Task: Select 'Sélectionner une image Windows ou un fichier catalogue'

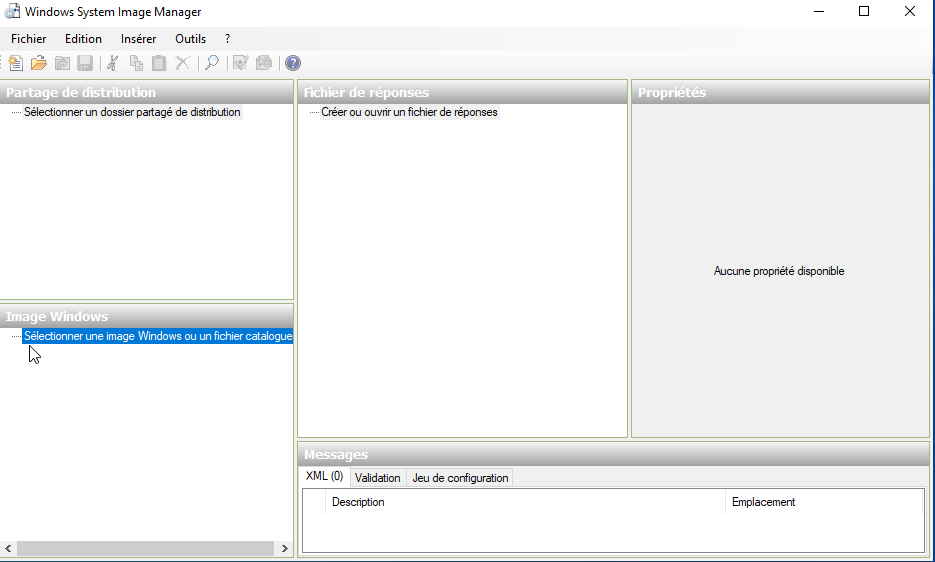Action: tap(158, 336)
